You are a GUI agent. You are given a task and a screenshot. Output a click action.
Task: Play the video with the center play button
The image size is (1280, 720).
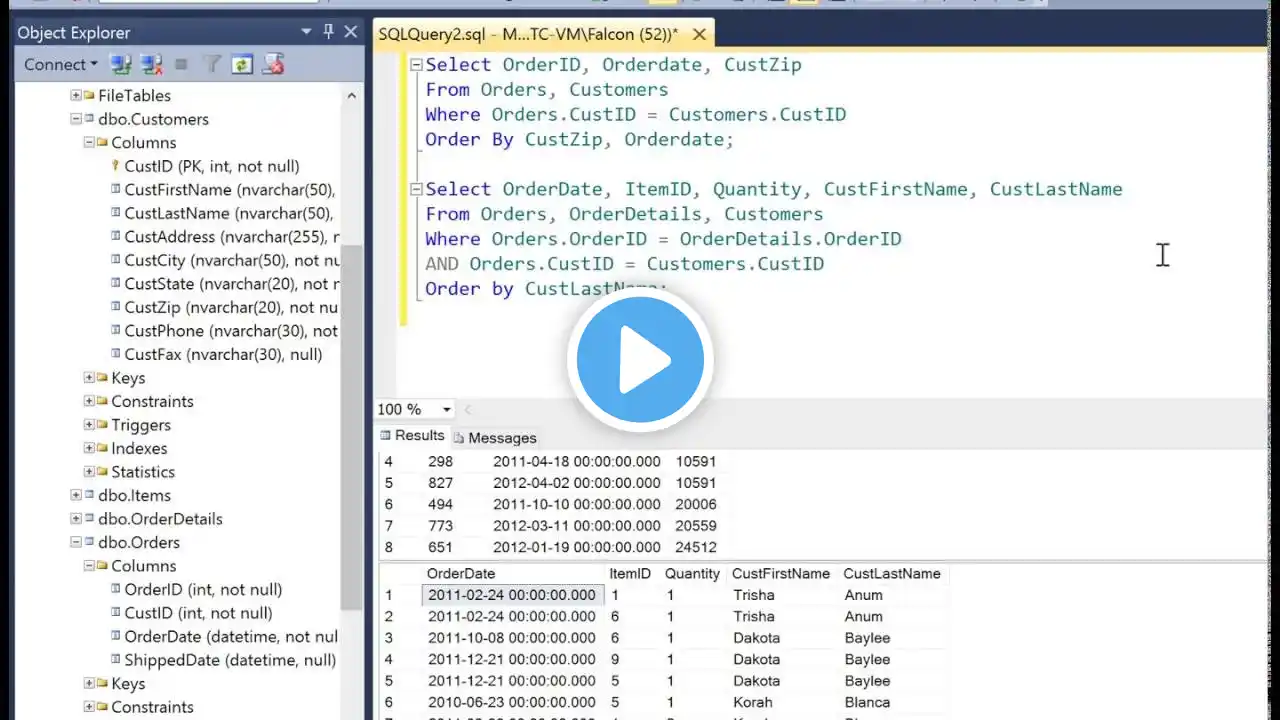point(640,360)
